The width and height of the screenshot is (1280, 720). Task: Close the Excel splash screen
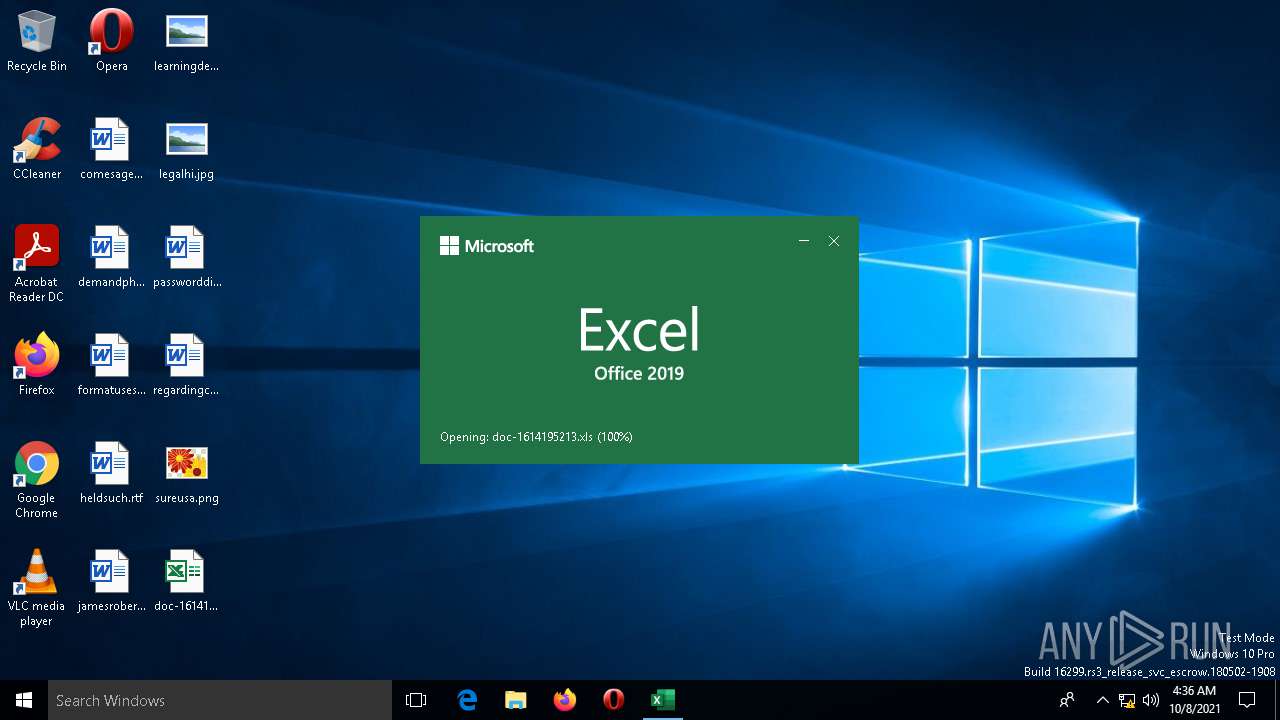point(834,241)
